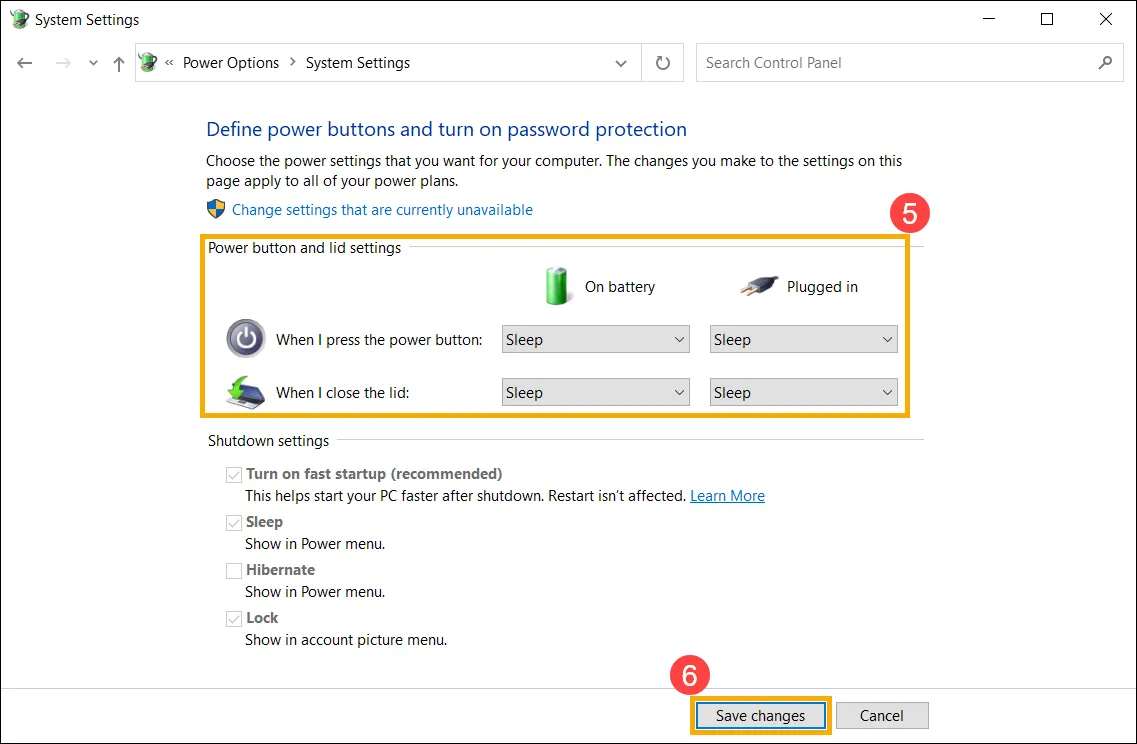Click the back navigation arrow
Image resolution: width=1137 pixels, height=744 pixels.
[24, 62]
